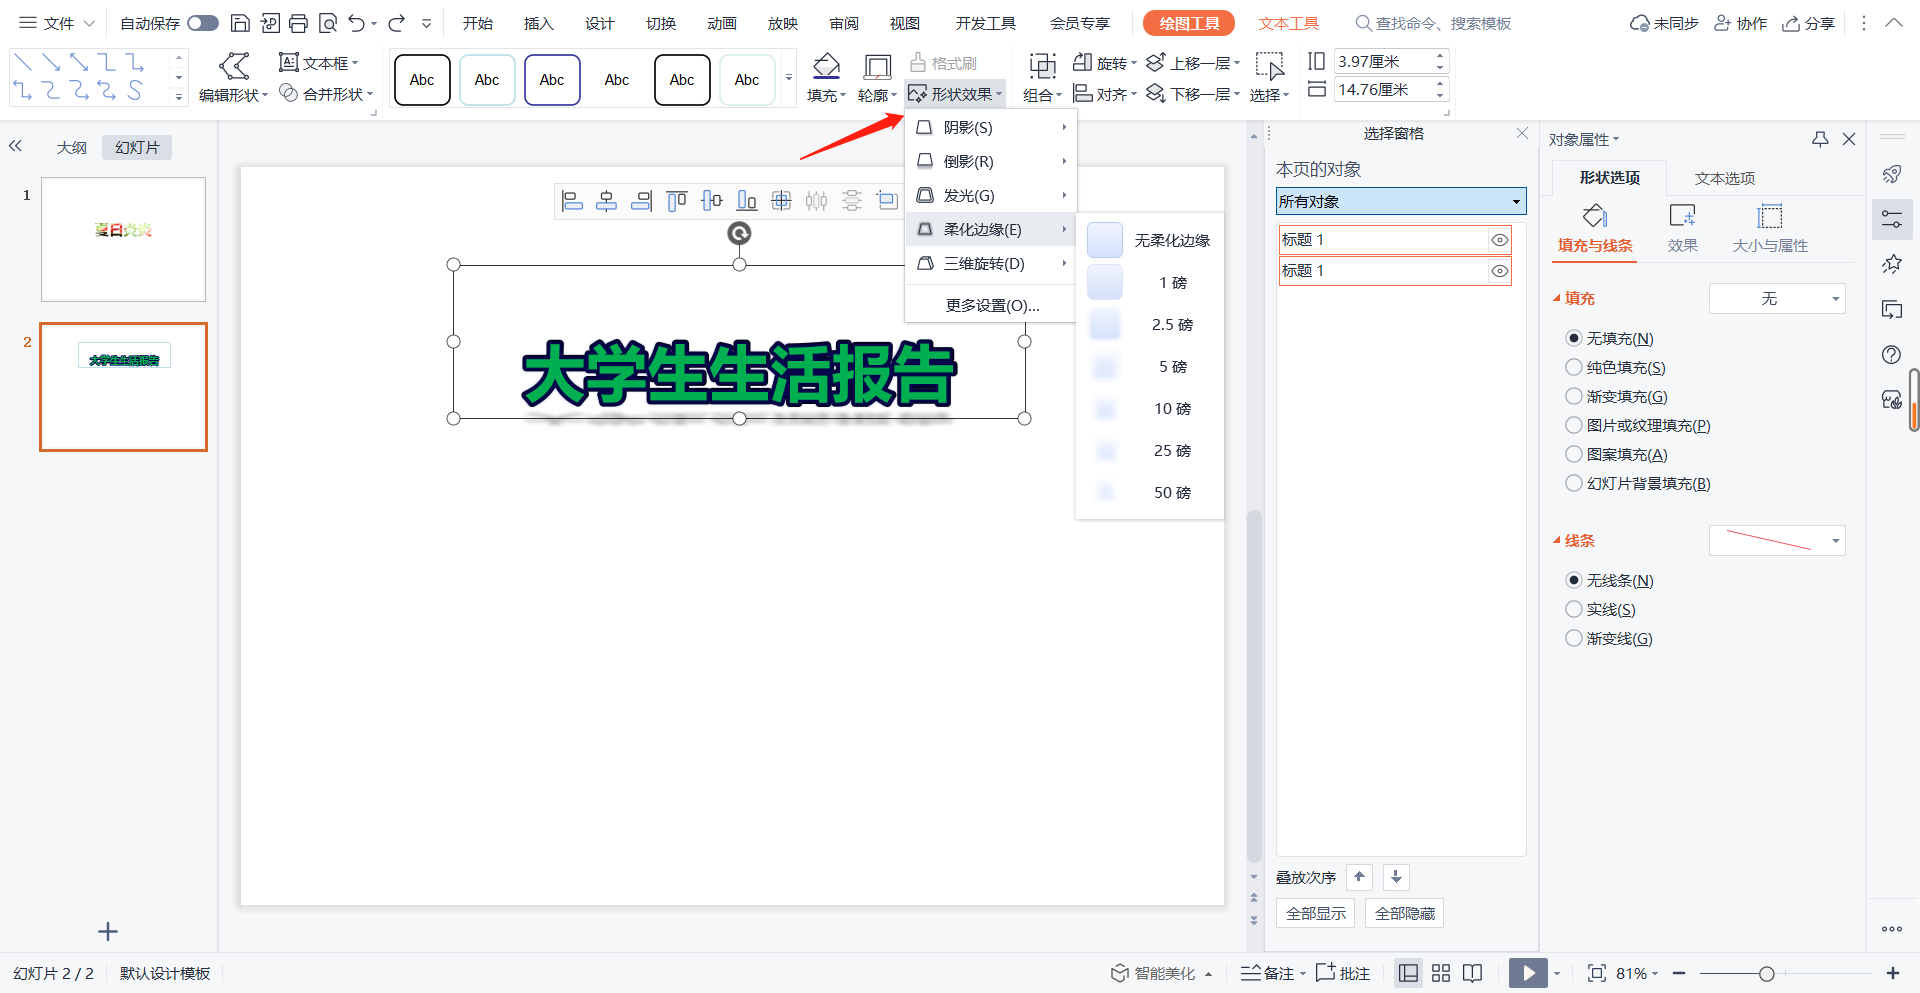This screenshot has height=993, width=1920.
Task: Open the 所有对象 dropdown
Action: 1401,201
